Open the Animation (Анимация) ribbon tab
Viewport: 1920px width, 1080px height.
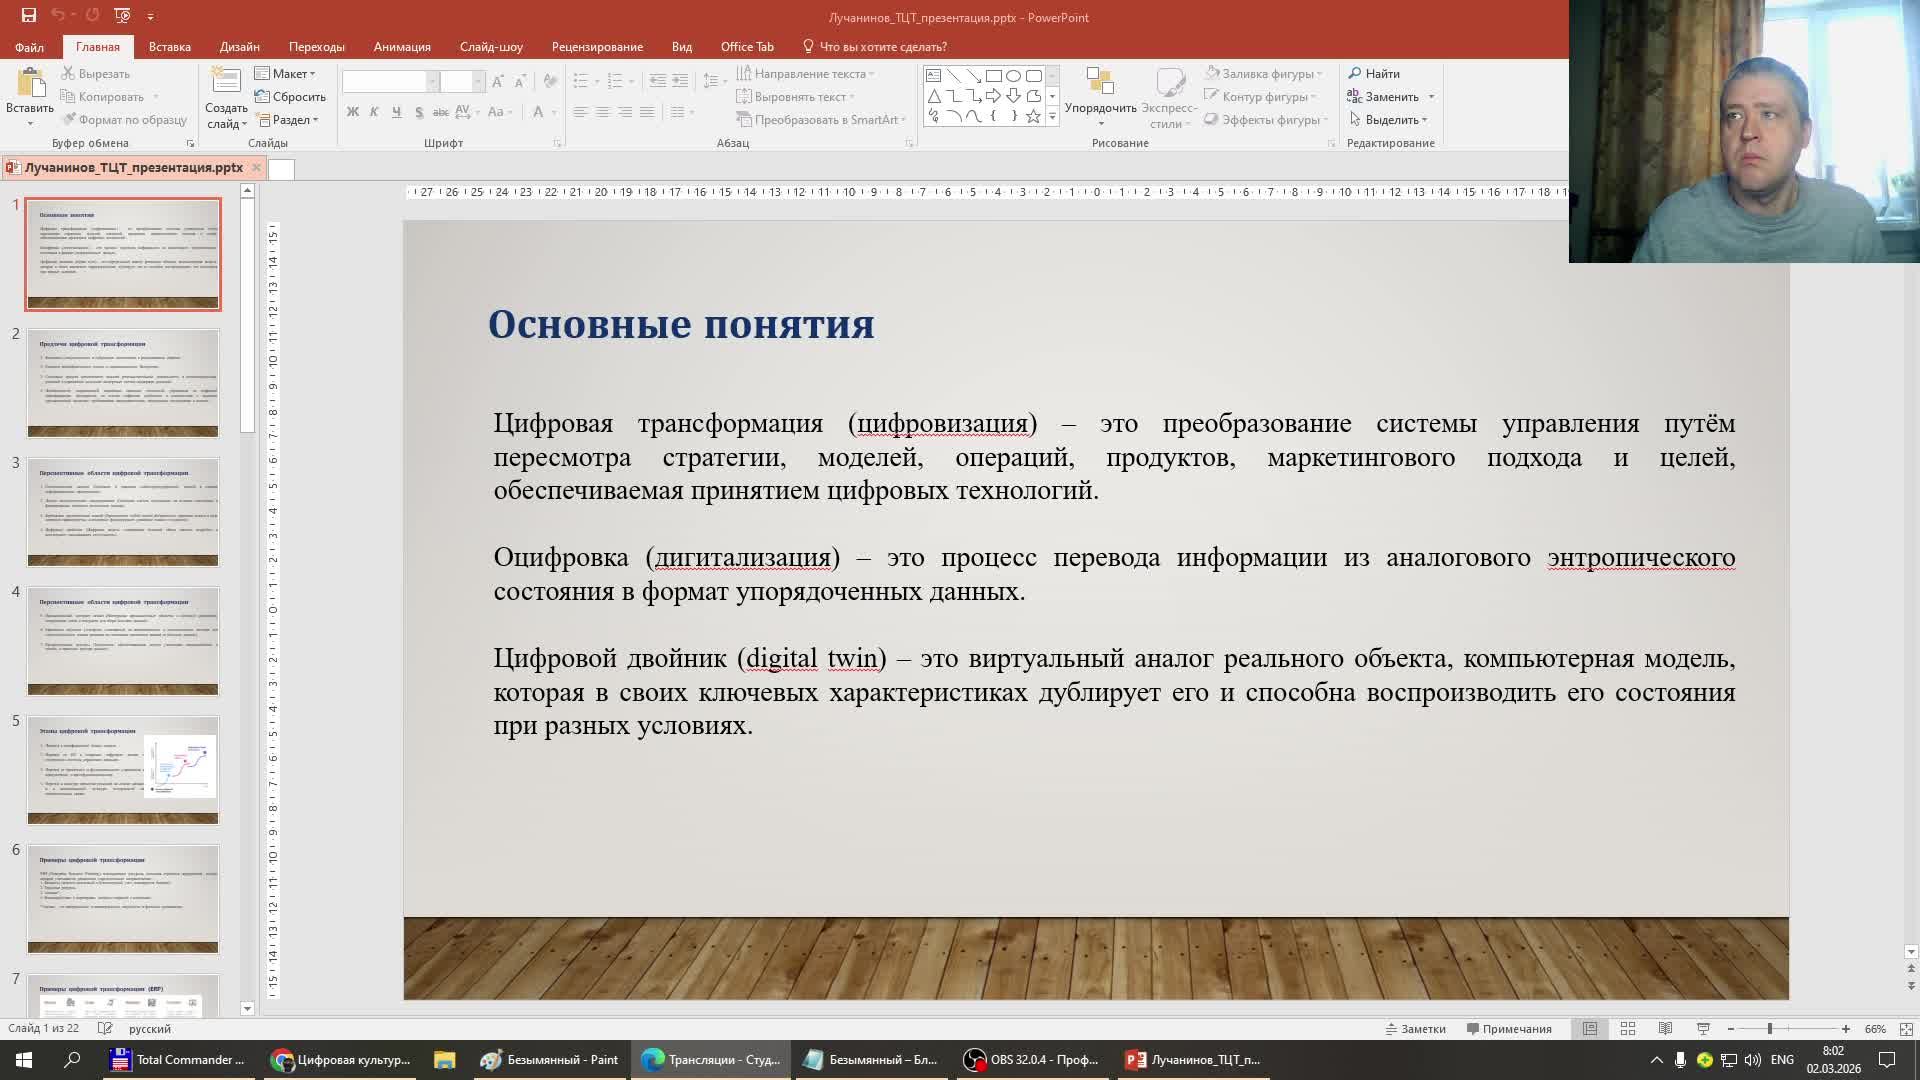[x=401, y=47]
